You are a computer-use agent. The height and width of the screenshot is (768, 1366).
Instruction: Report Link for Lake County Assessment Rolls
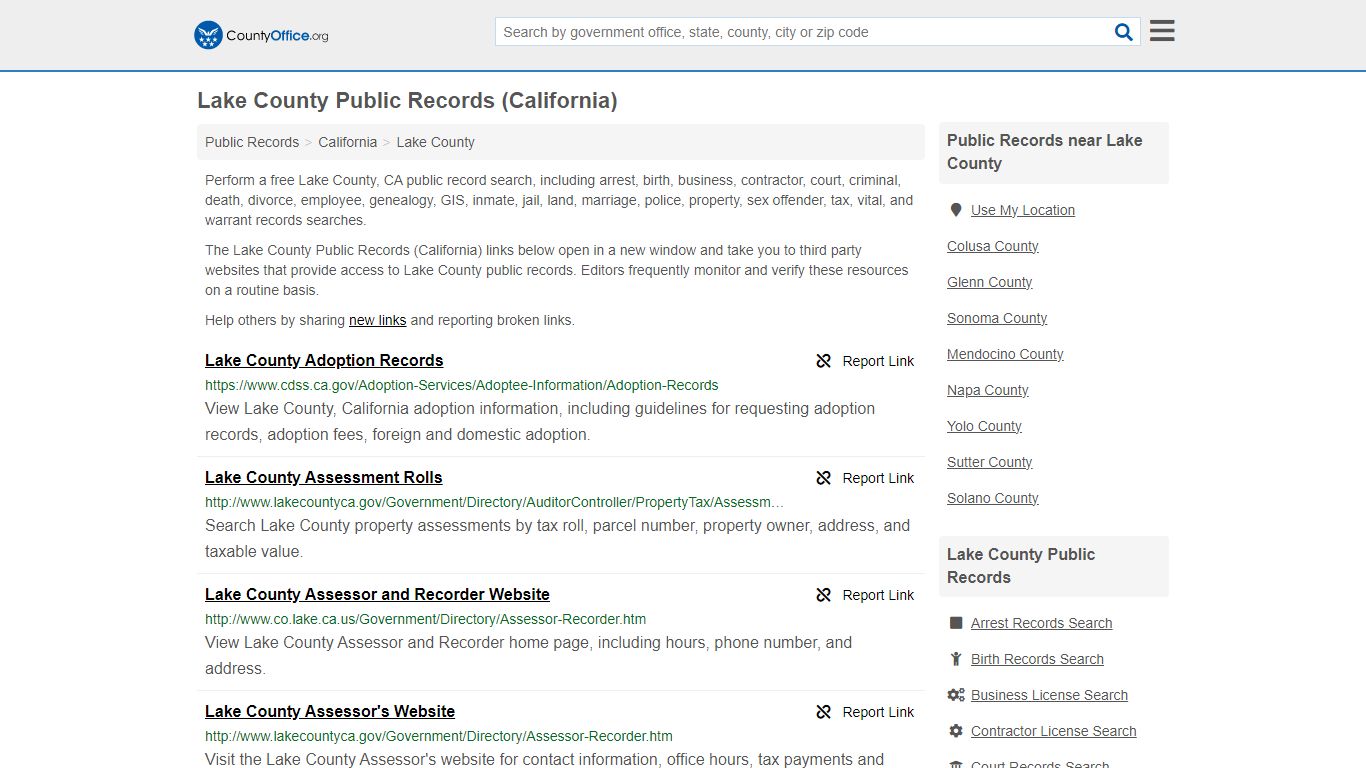coord(878,478)
